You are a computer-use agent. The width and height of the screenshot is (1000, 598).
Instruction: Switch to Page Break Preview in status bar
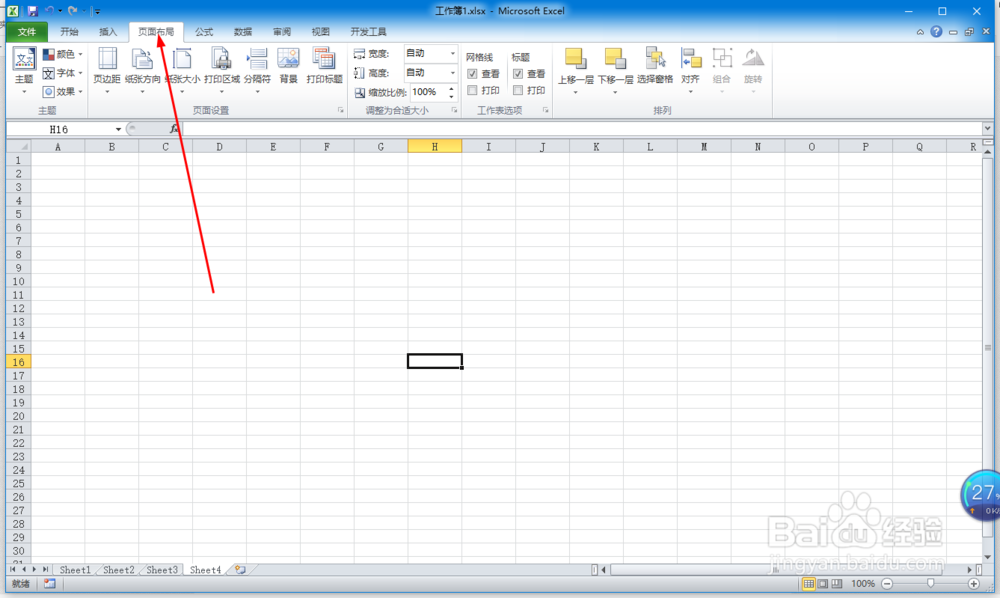point(837,584)
